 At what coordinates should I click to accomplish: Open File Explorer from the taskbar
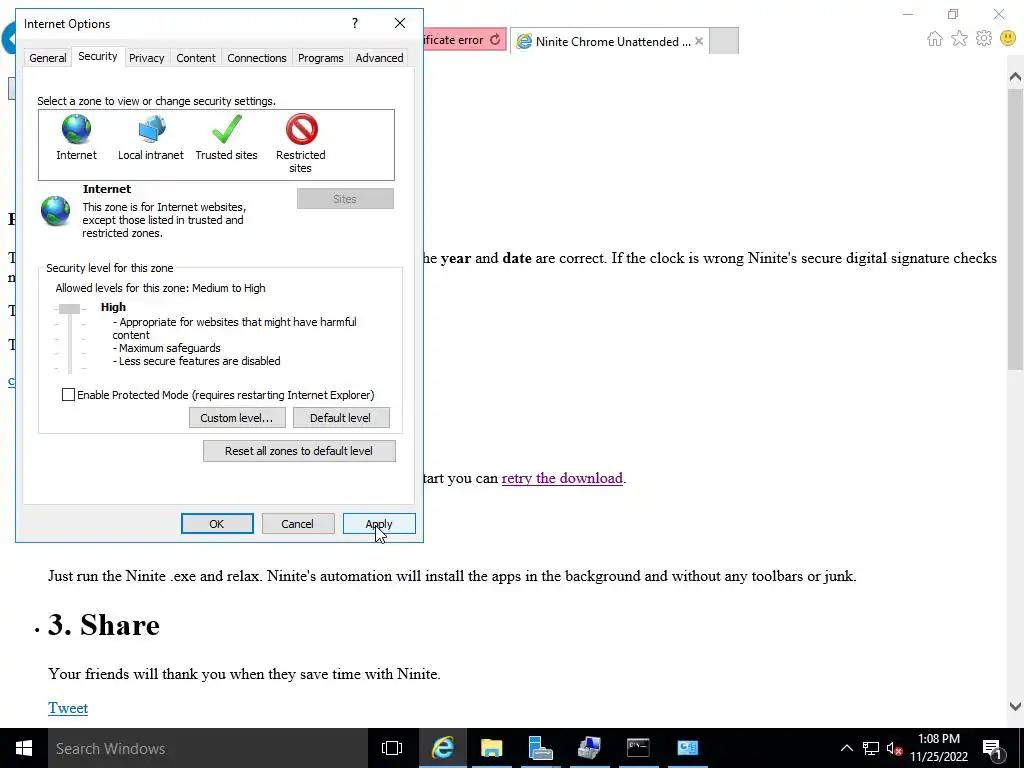(491, 748)
